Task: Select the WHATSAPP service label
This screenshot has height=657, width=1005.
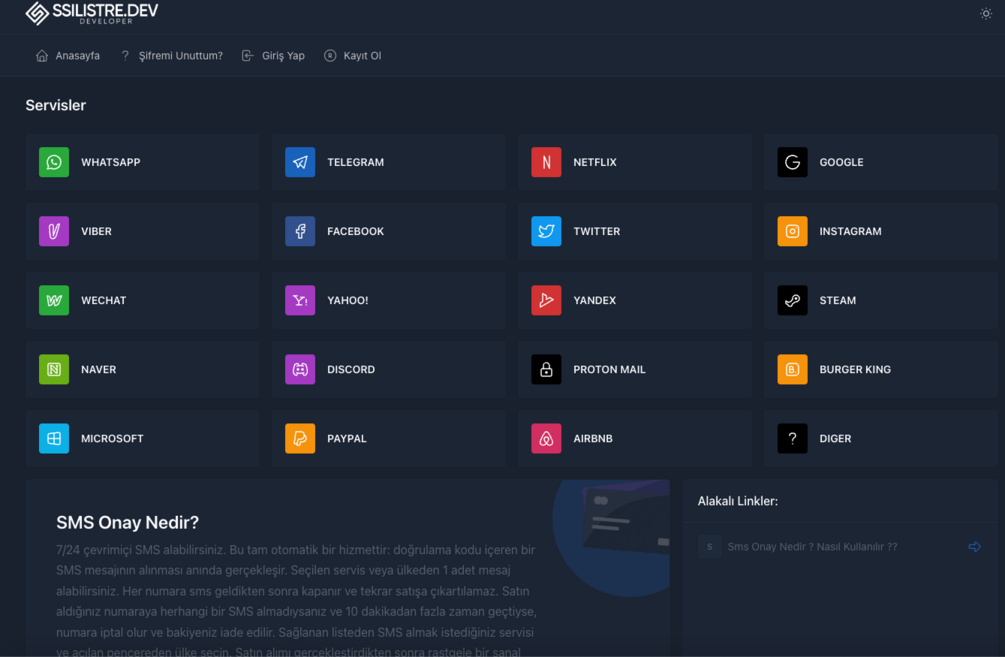Action: pyautogui.click(x=111, y=163)
